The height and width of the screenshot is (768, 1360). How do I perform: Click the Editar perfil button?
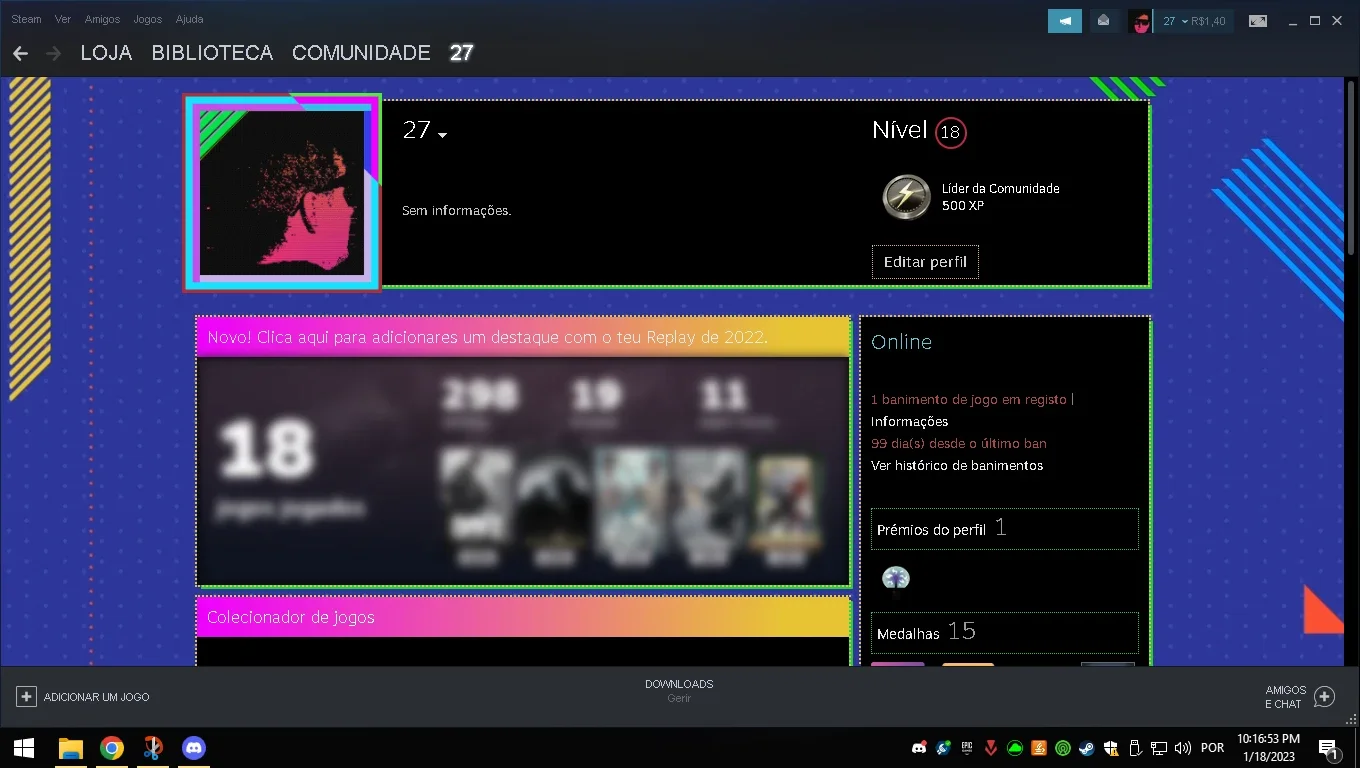point(925,262)
